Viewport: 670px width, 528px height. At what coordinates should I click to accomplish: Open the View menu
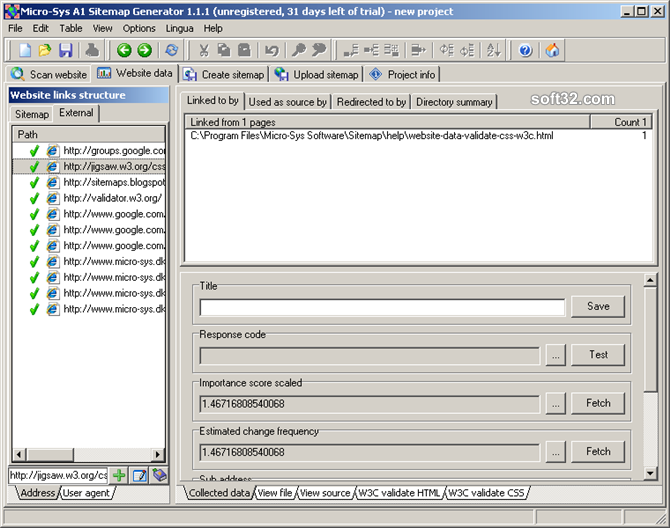coord(103,29)
